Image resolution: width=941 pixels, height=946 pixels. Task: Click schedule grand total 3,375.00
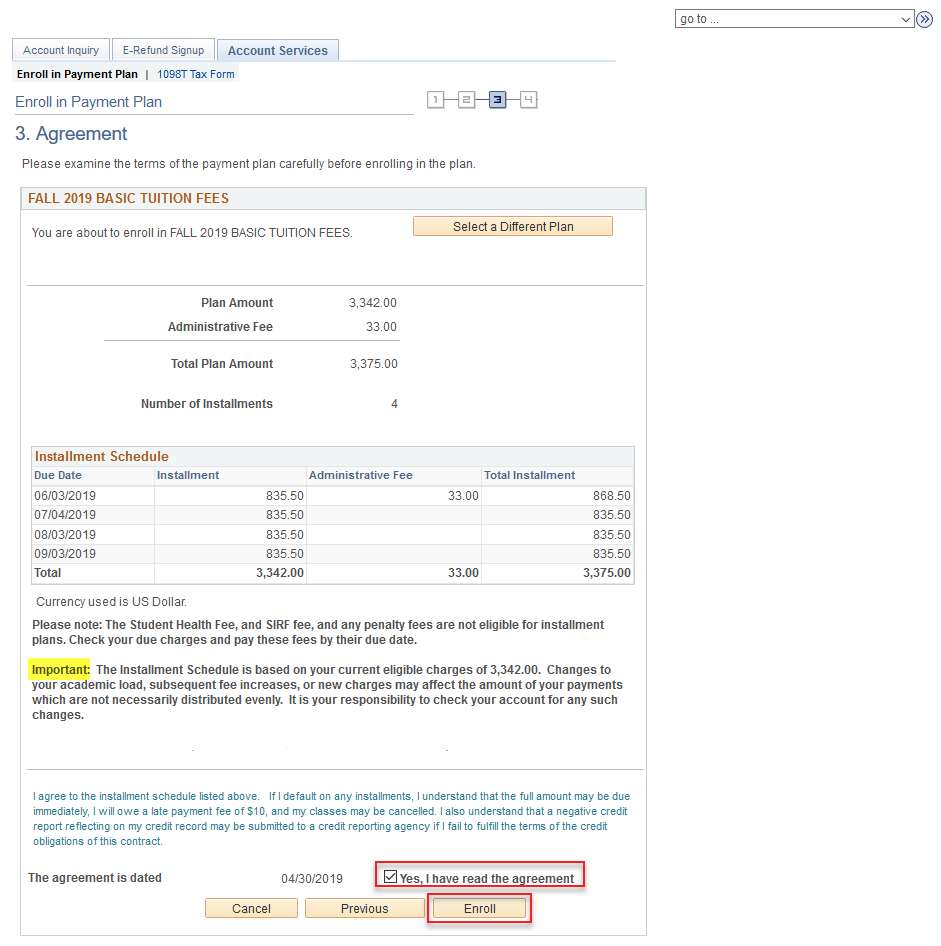(x=607, y=573)
